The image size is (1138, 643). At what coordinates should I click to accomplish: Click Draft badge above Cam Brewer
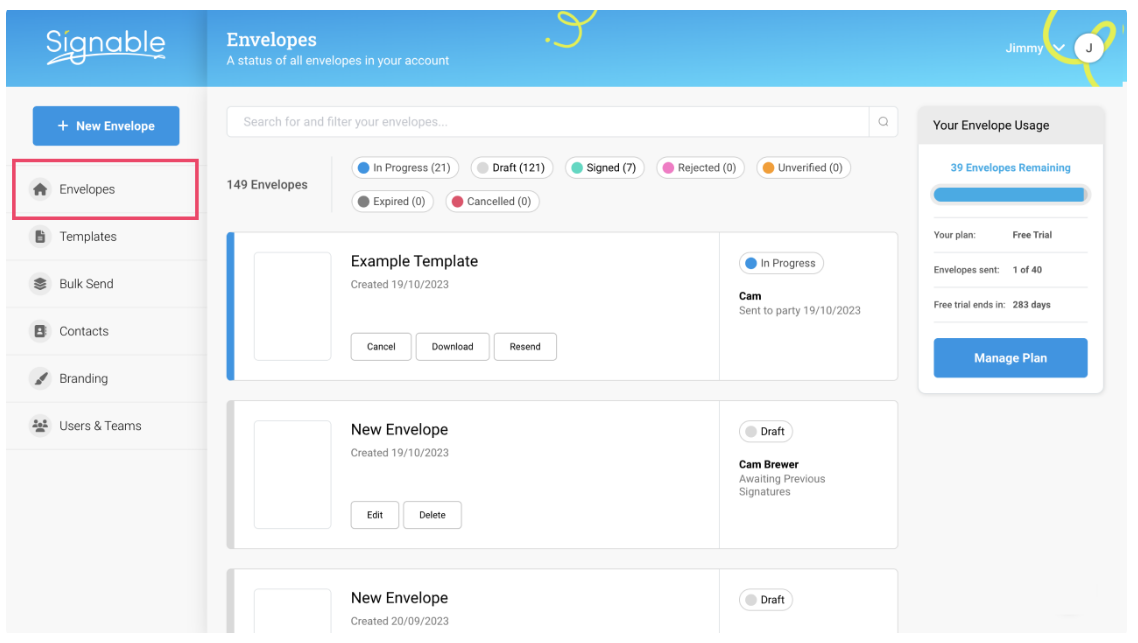[766, 432]
